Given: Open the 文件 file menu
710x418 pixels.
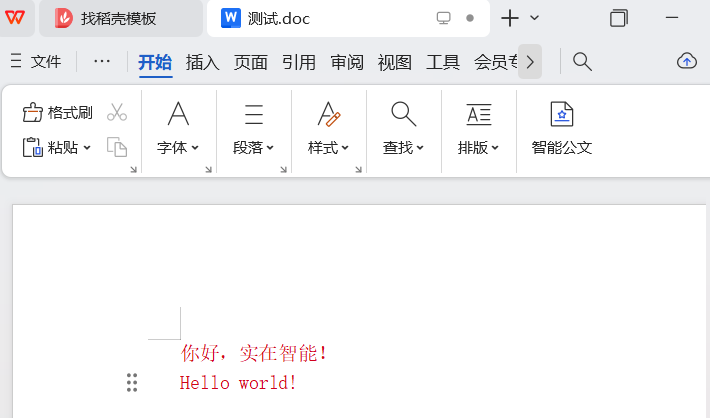Looking at the screenshot, I should [36, 62].
